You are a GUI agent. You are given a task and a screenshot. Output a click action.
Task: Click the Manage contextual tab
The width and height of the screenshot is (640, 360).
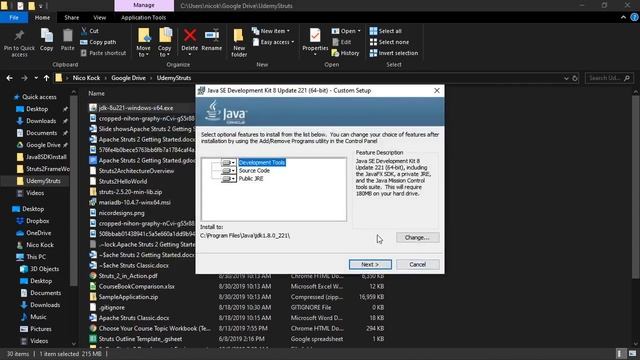click(144, 5)
